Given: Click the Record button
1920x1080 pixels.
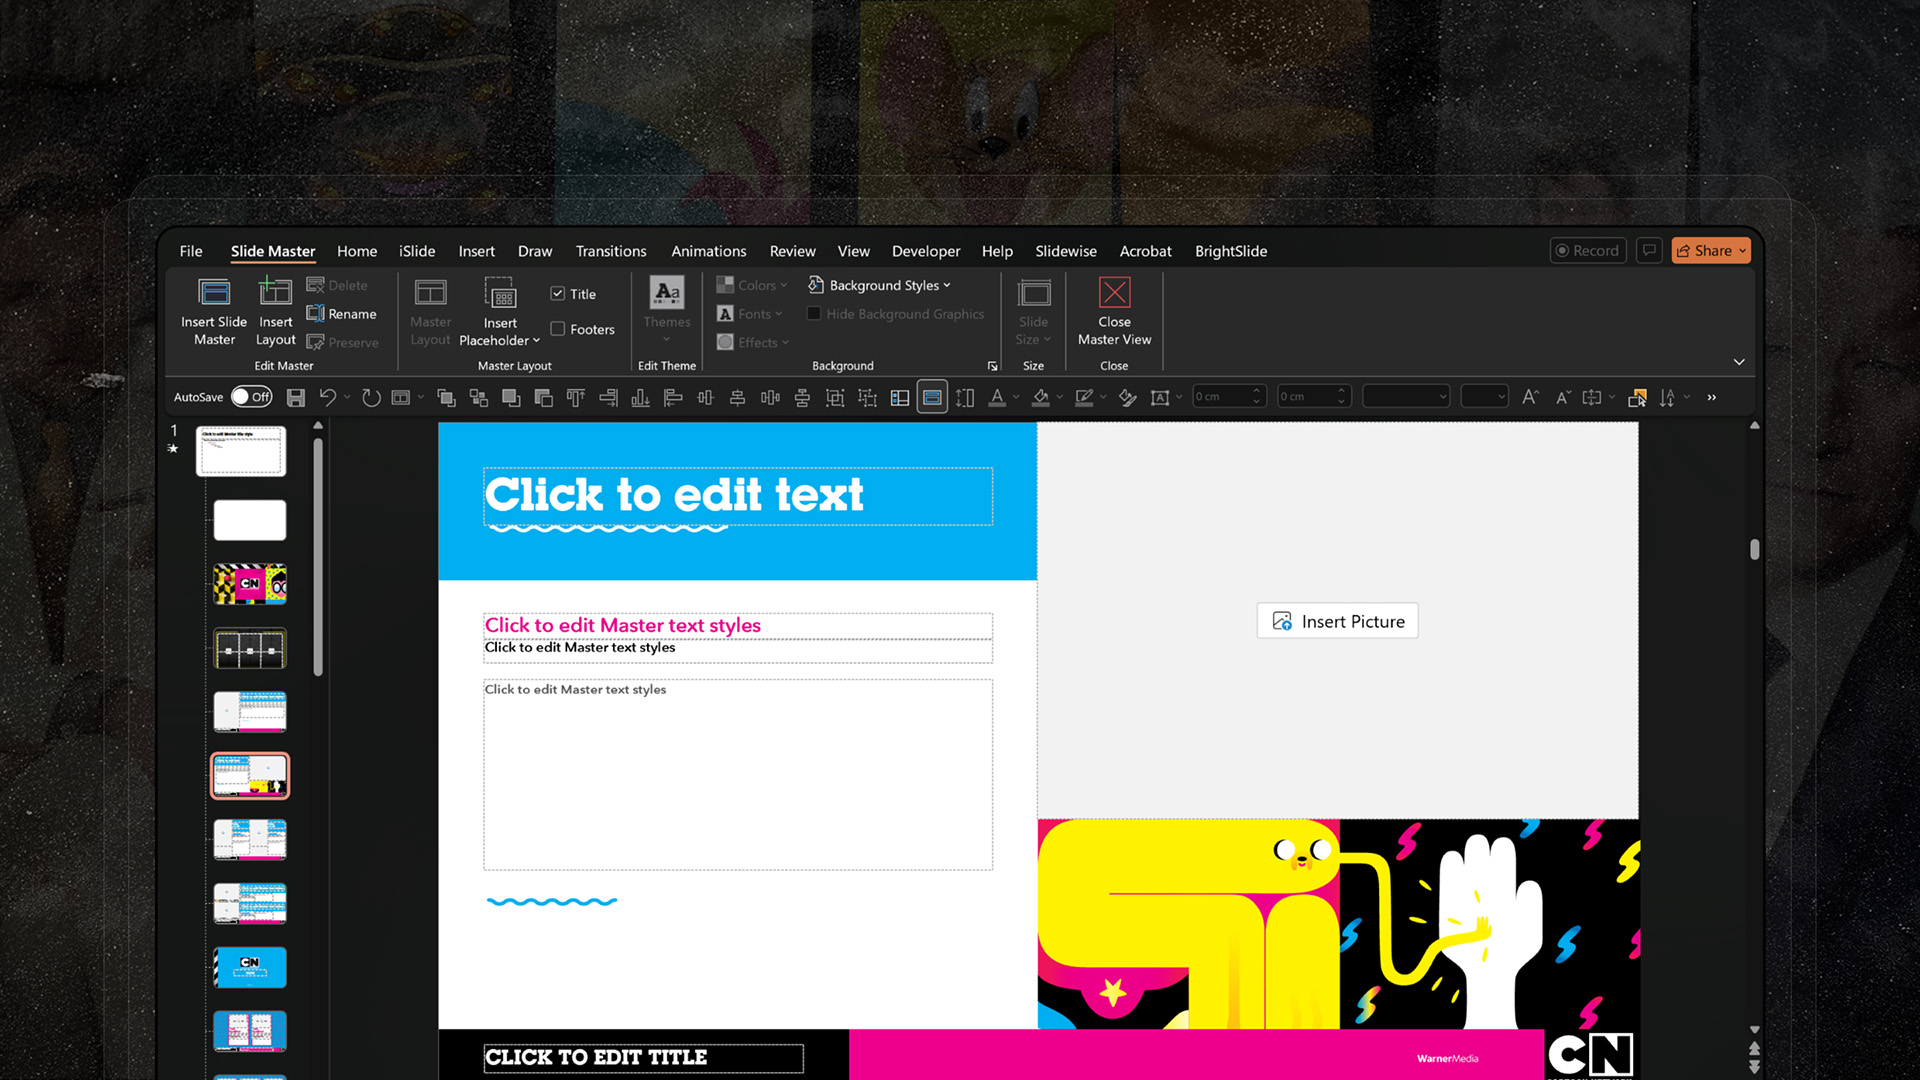Looking at the screenshot, I should tap(1587, 251).
